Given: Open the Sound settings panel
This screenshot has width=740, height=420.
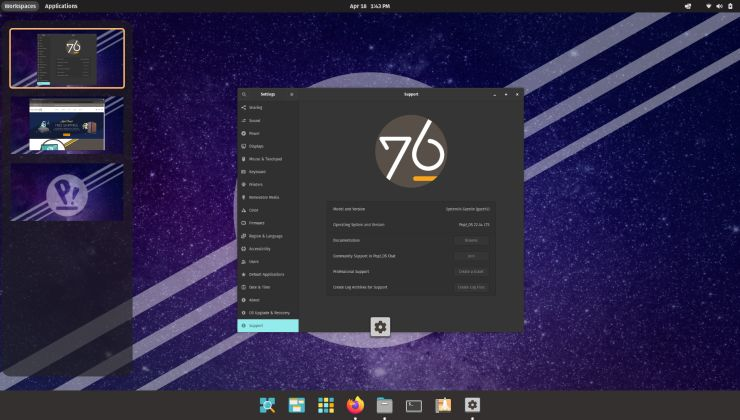Looking at the screenshot, I should tap(268, 120).
